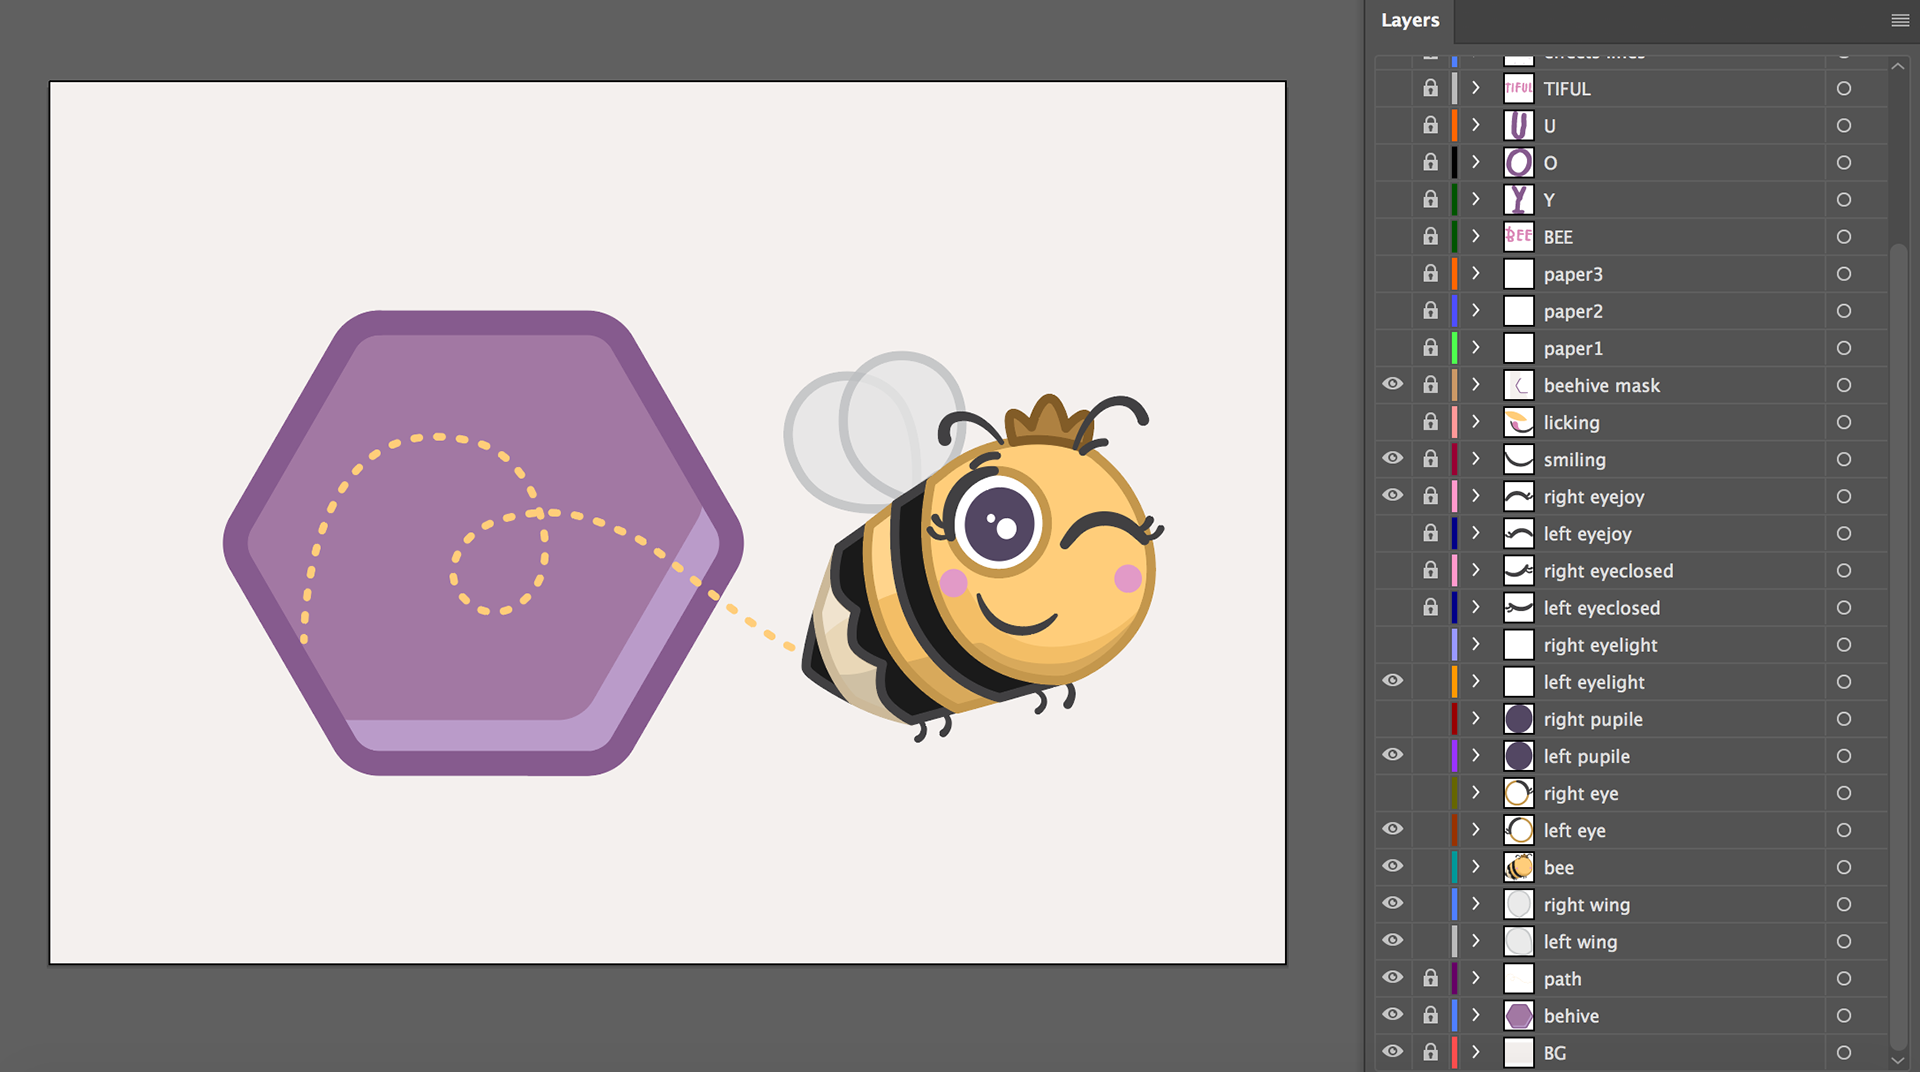1920x1072 pixels.
Task: Show the licking layer
Action: (1393, 422)
